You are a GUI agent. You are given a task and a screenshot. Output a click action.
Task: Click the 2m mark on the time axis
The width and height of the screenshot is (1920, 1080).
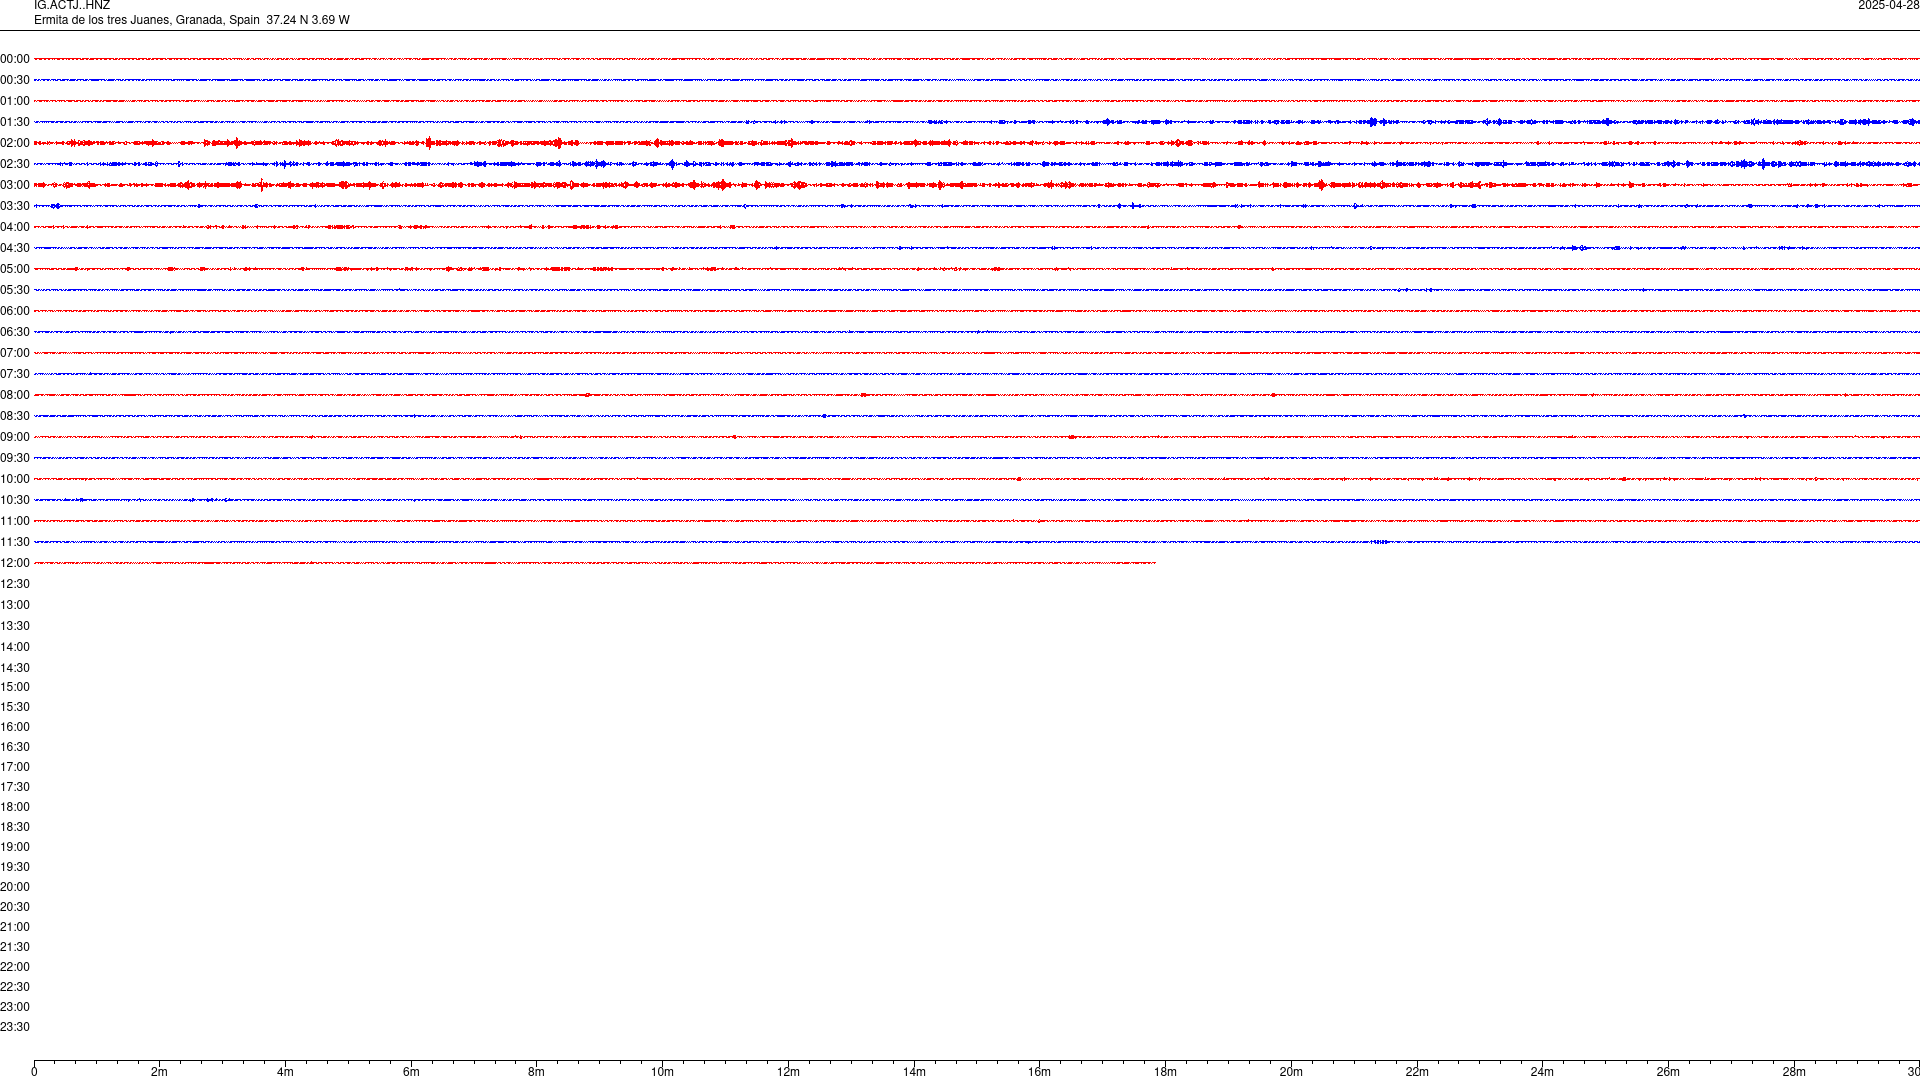160,1072
